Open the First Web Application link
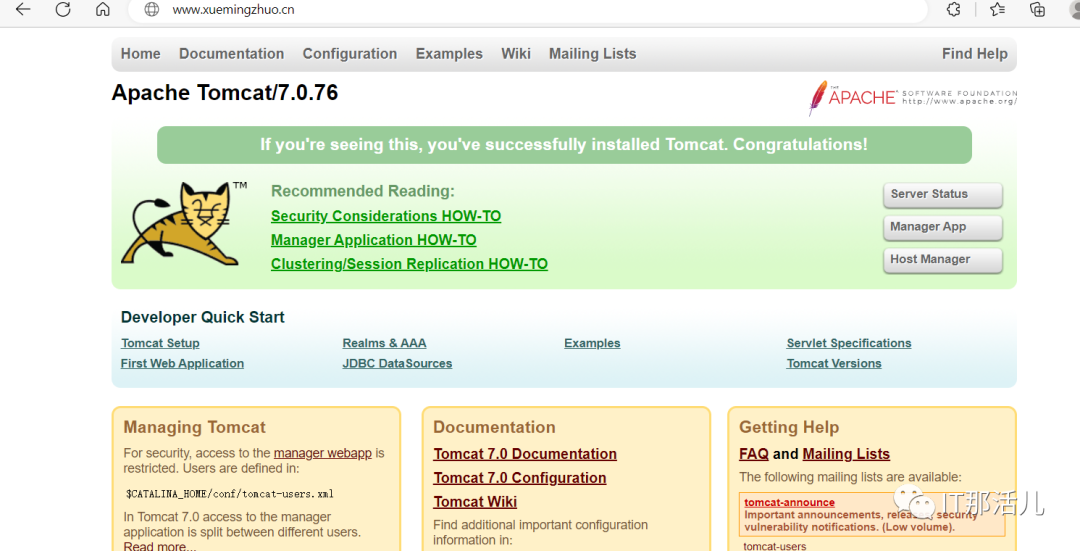Screen dimensions: 1080x551 click(183, 364)
